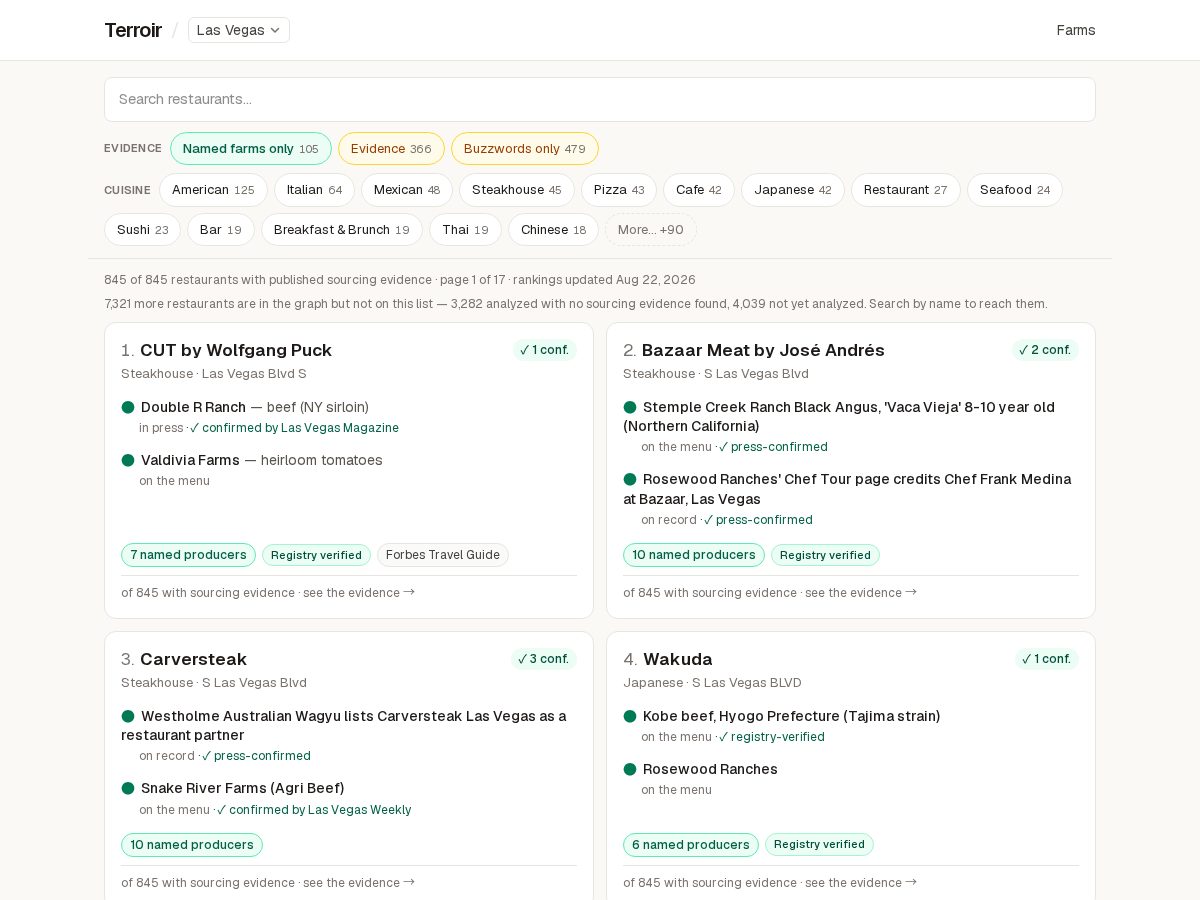Select the Restaurant 27 chip
Viewport: 1200px width, 900px height.
[x=906, y=190]
